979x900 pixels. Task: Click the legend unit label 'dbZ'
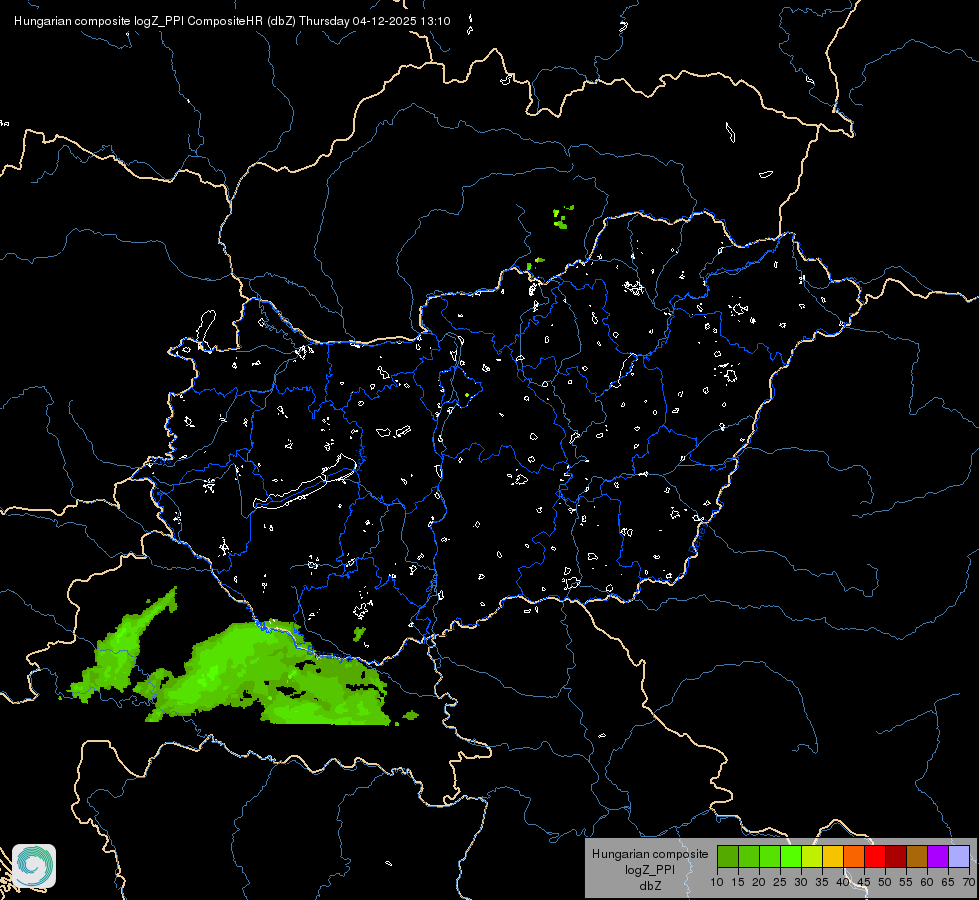(650, 886)
